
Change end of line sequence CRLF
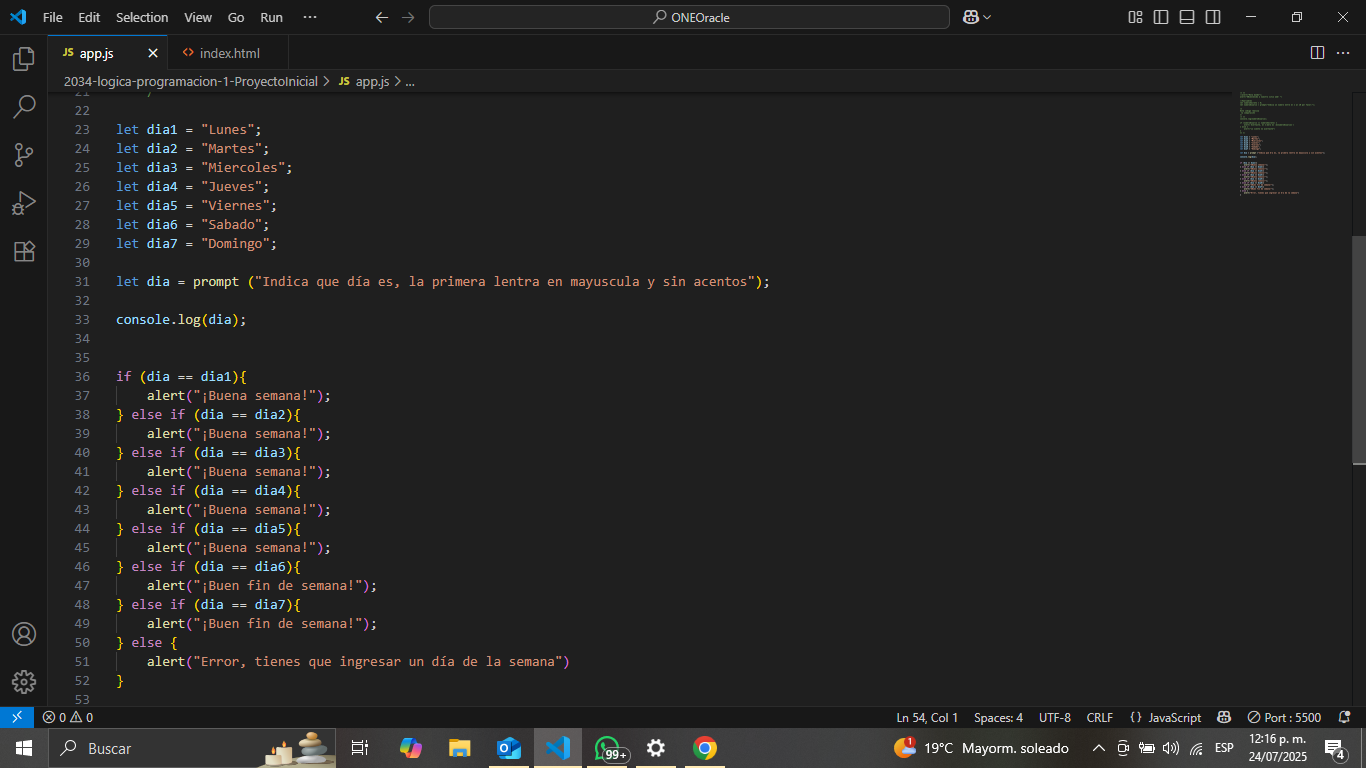coord(1099,717)
